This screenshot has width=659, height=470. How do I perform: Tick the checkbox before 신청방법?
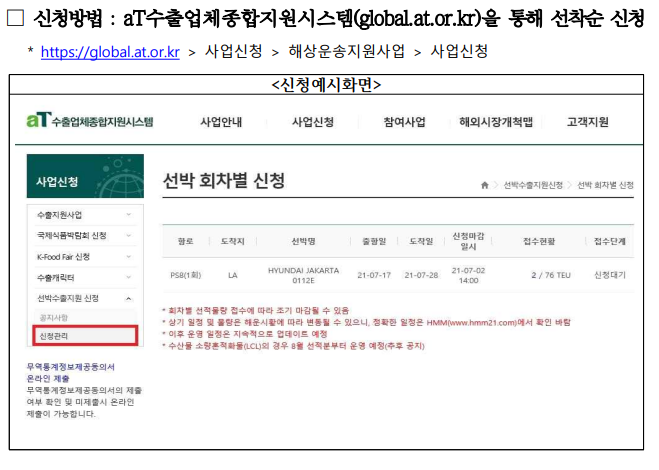tap(16, 18)
